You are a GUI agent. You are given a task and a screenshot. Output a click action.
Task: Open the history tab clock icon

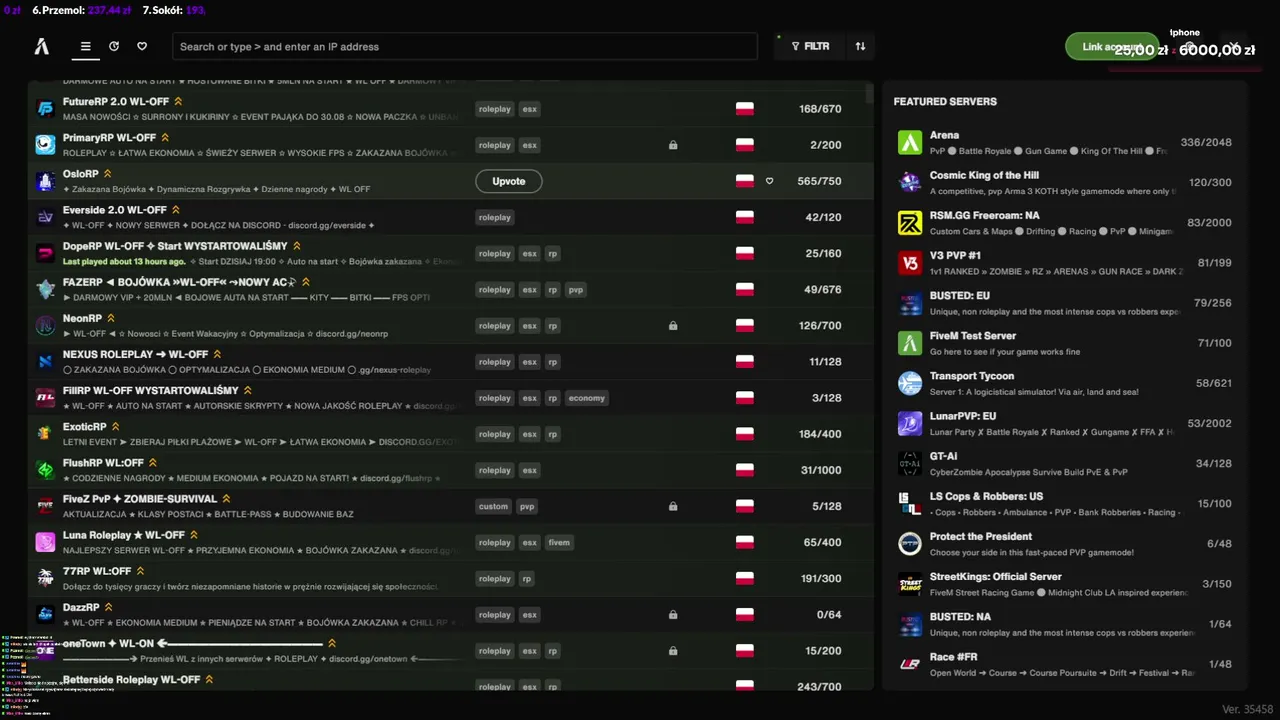(x=114, y=46)
